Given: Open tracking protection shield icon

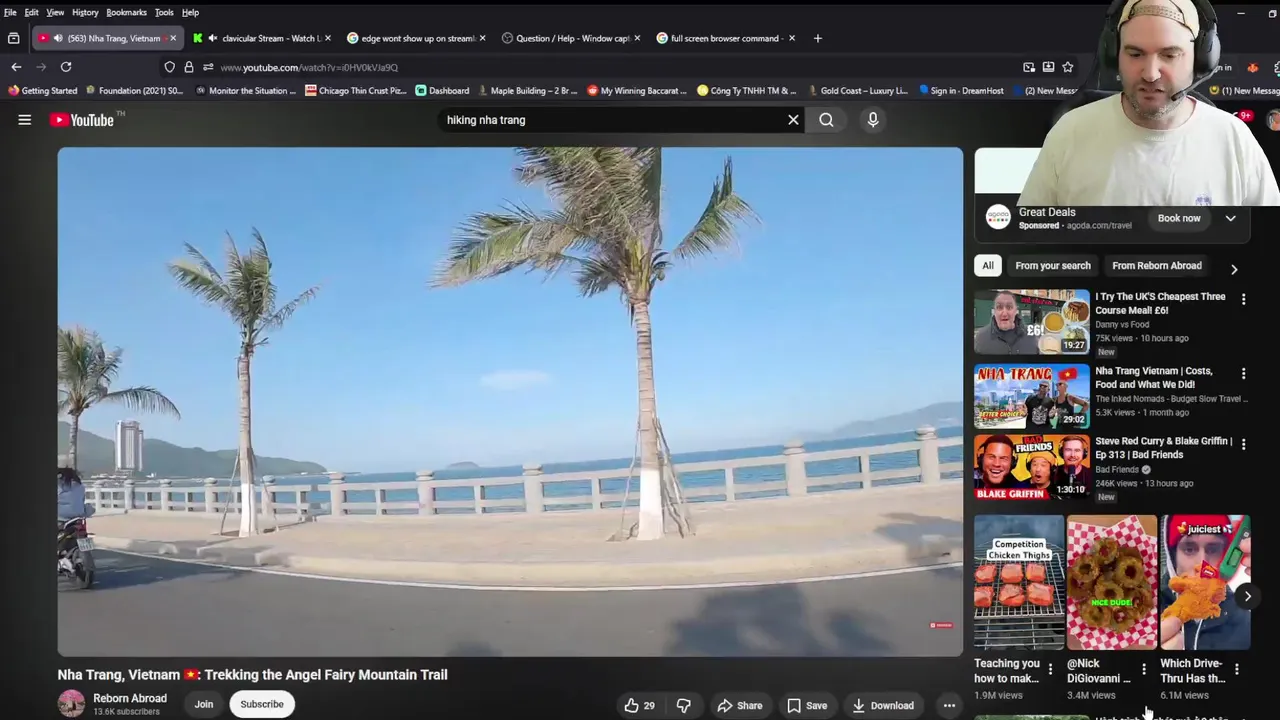Looking at the screenshot, I should tap(170, 67).
